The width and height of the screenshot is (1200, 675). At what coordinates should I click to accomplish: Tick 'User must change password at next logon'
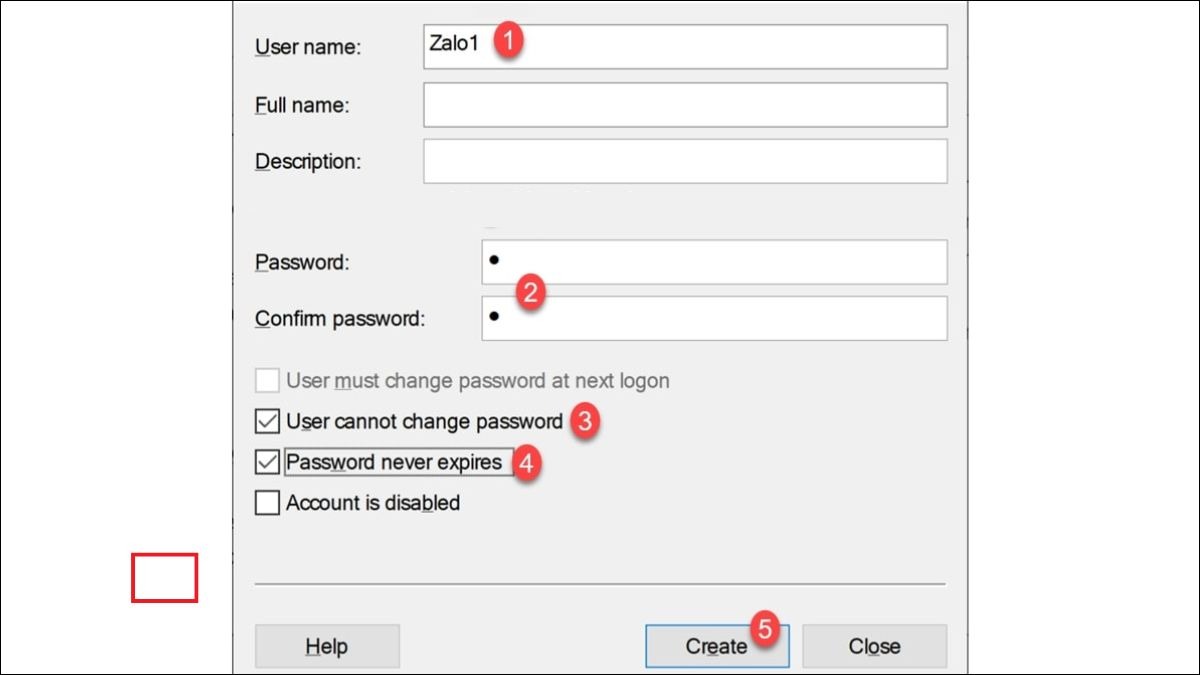point(267,381)
